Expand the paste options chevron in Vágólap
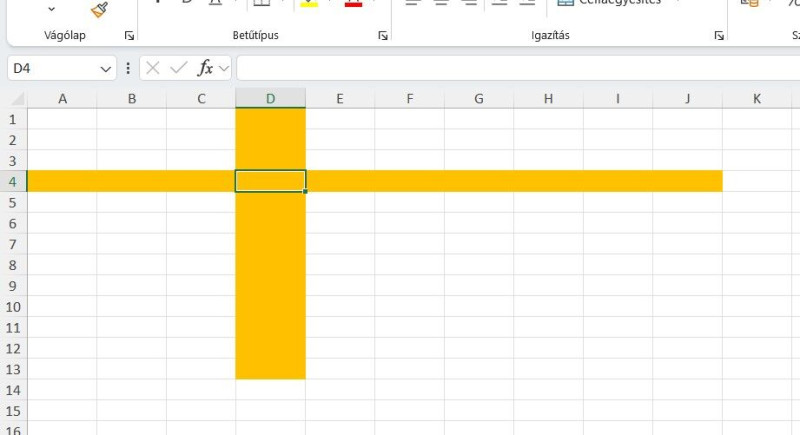This screenshot has width=800, height=435. click(51, 9)
